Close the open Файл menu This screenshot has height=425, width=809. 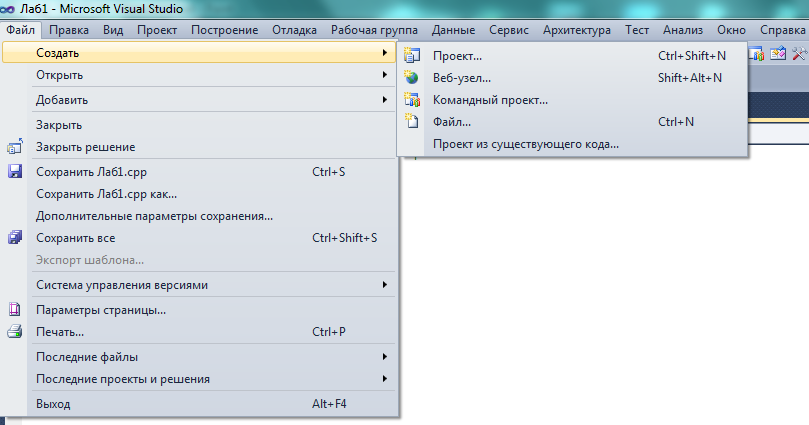click(x=21, y=30)
